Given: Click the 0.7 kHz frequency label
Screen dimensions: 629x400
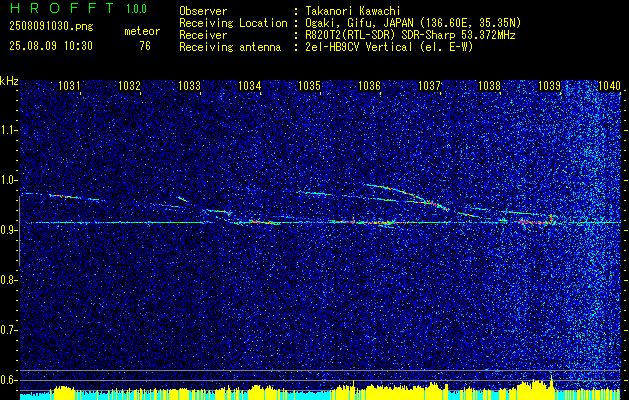Looking at the screenshot, I should pyautogui.click(x=8, y=330).
